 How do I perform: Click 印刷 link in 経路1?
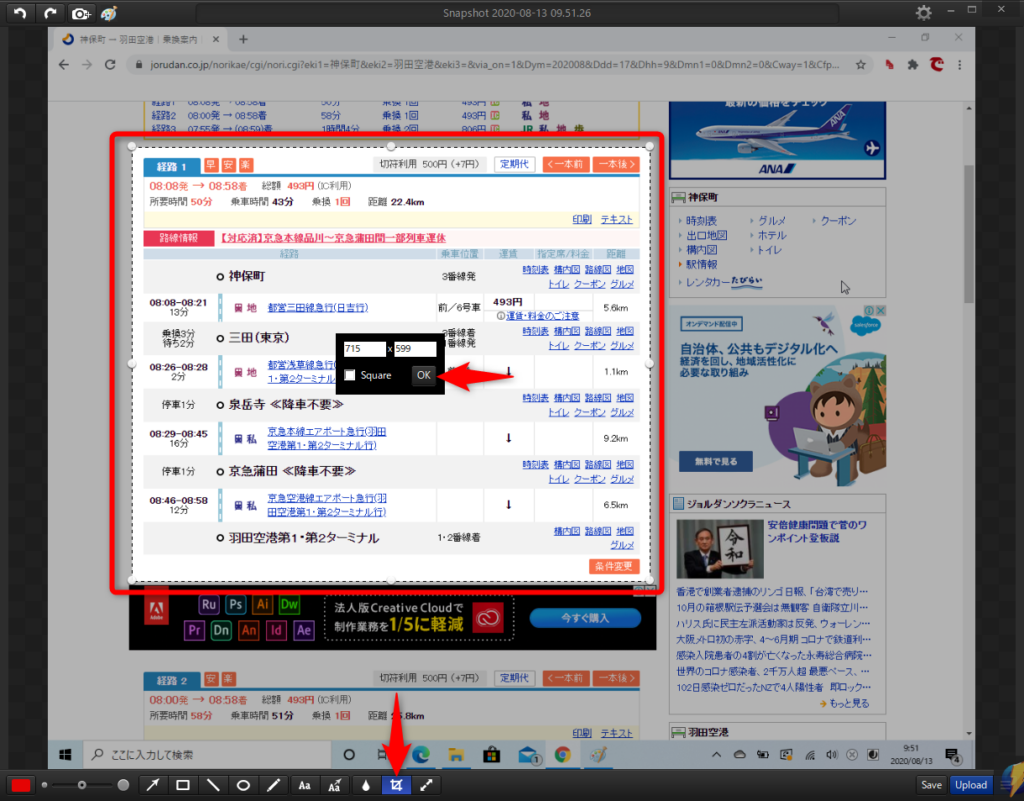click(x=581, y=219)
